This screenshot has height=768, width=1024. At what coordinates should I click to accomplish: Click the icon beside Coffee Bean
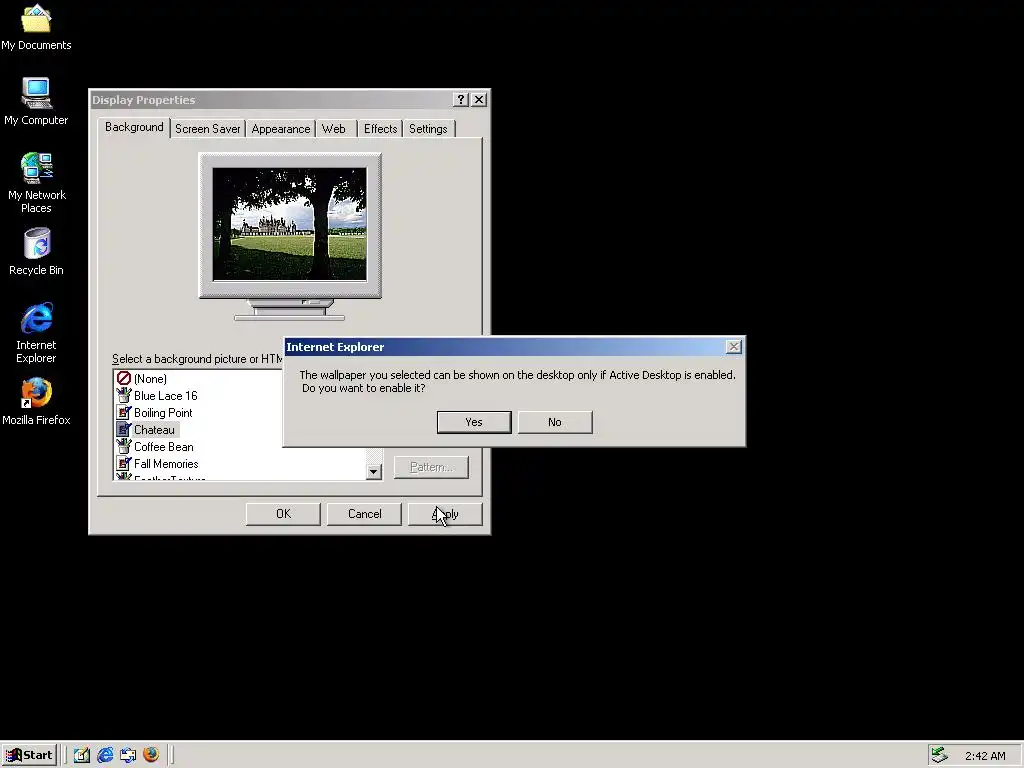click(x=123, y=446)
